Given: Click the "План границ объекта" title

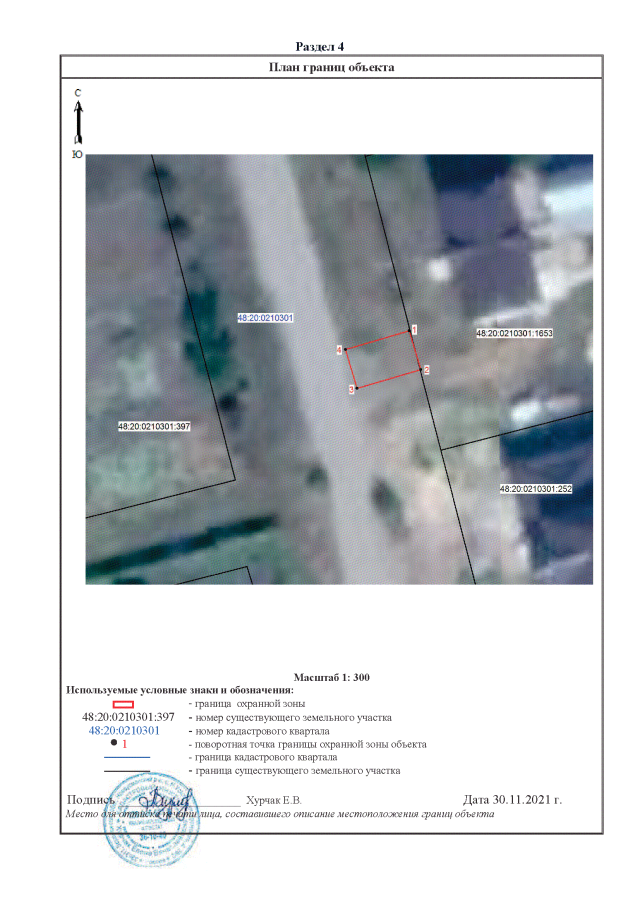Looking at the screenshot, I should (x=332, y=68).
